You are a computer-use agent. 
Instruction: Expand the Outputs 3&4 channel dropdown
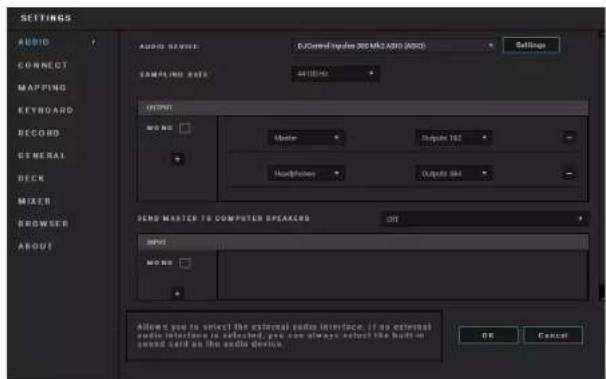pyautogui.click(x=454, y=174)
